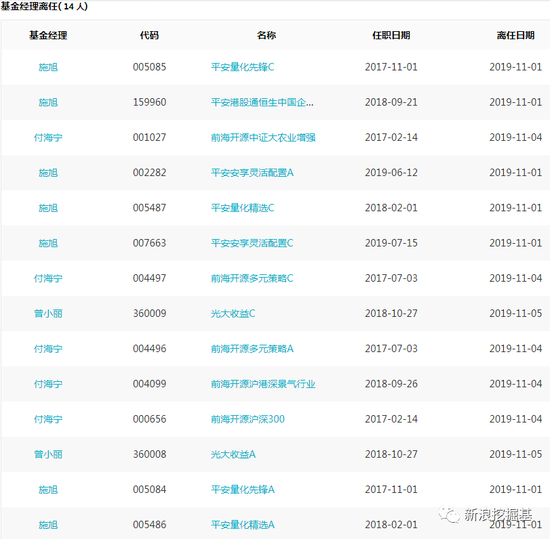Open fund link 光大收益C
The width and height of the screenshot is (550, 539).
tap(233, 314)
